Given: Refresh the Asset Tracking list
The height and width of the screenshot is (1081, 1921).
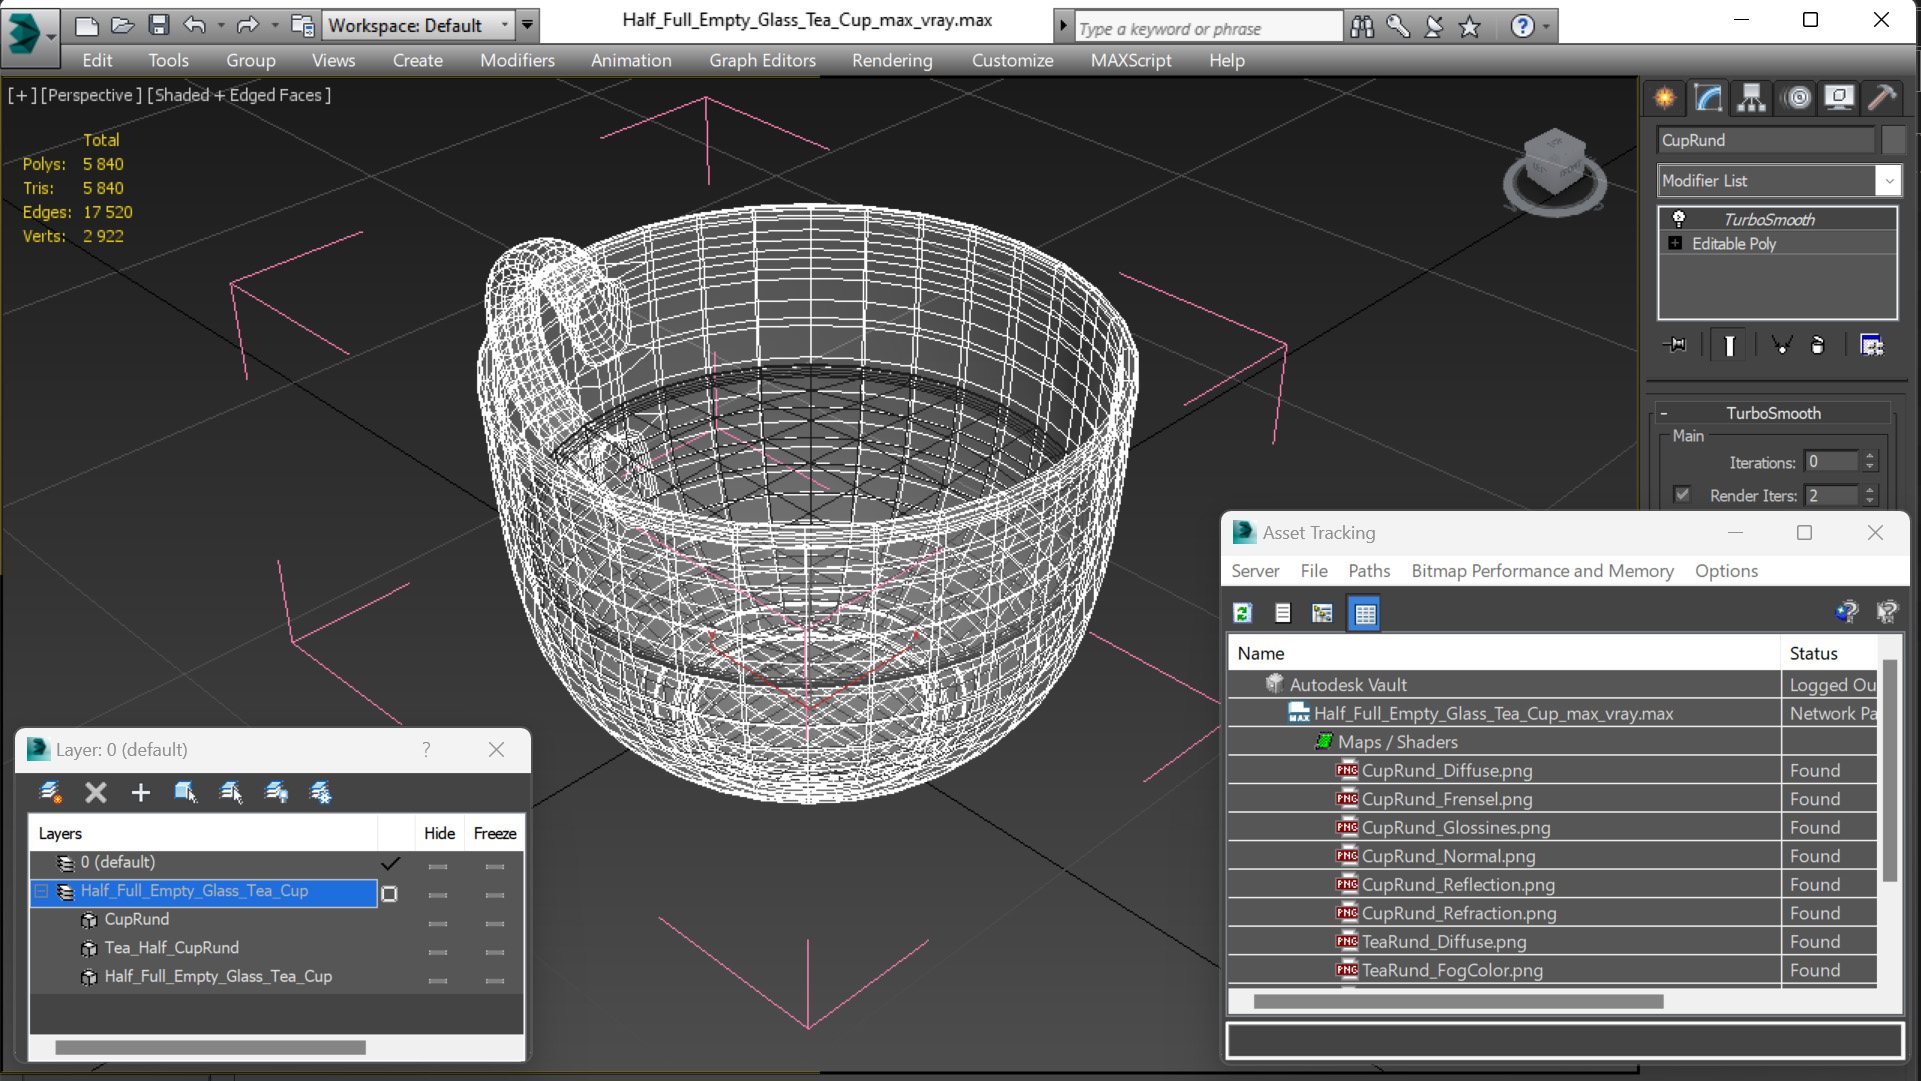Looking at the screenshot, I should point(1243,613).
